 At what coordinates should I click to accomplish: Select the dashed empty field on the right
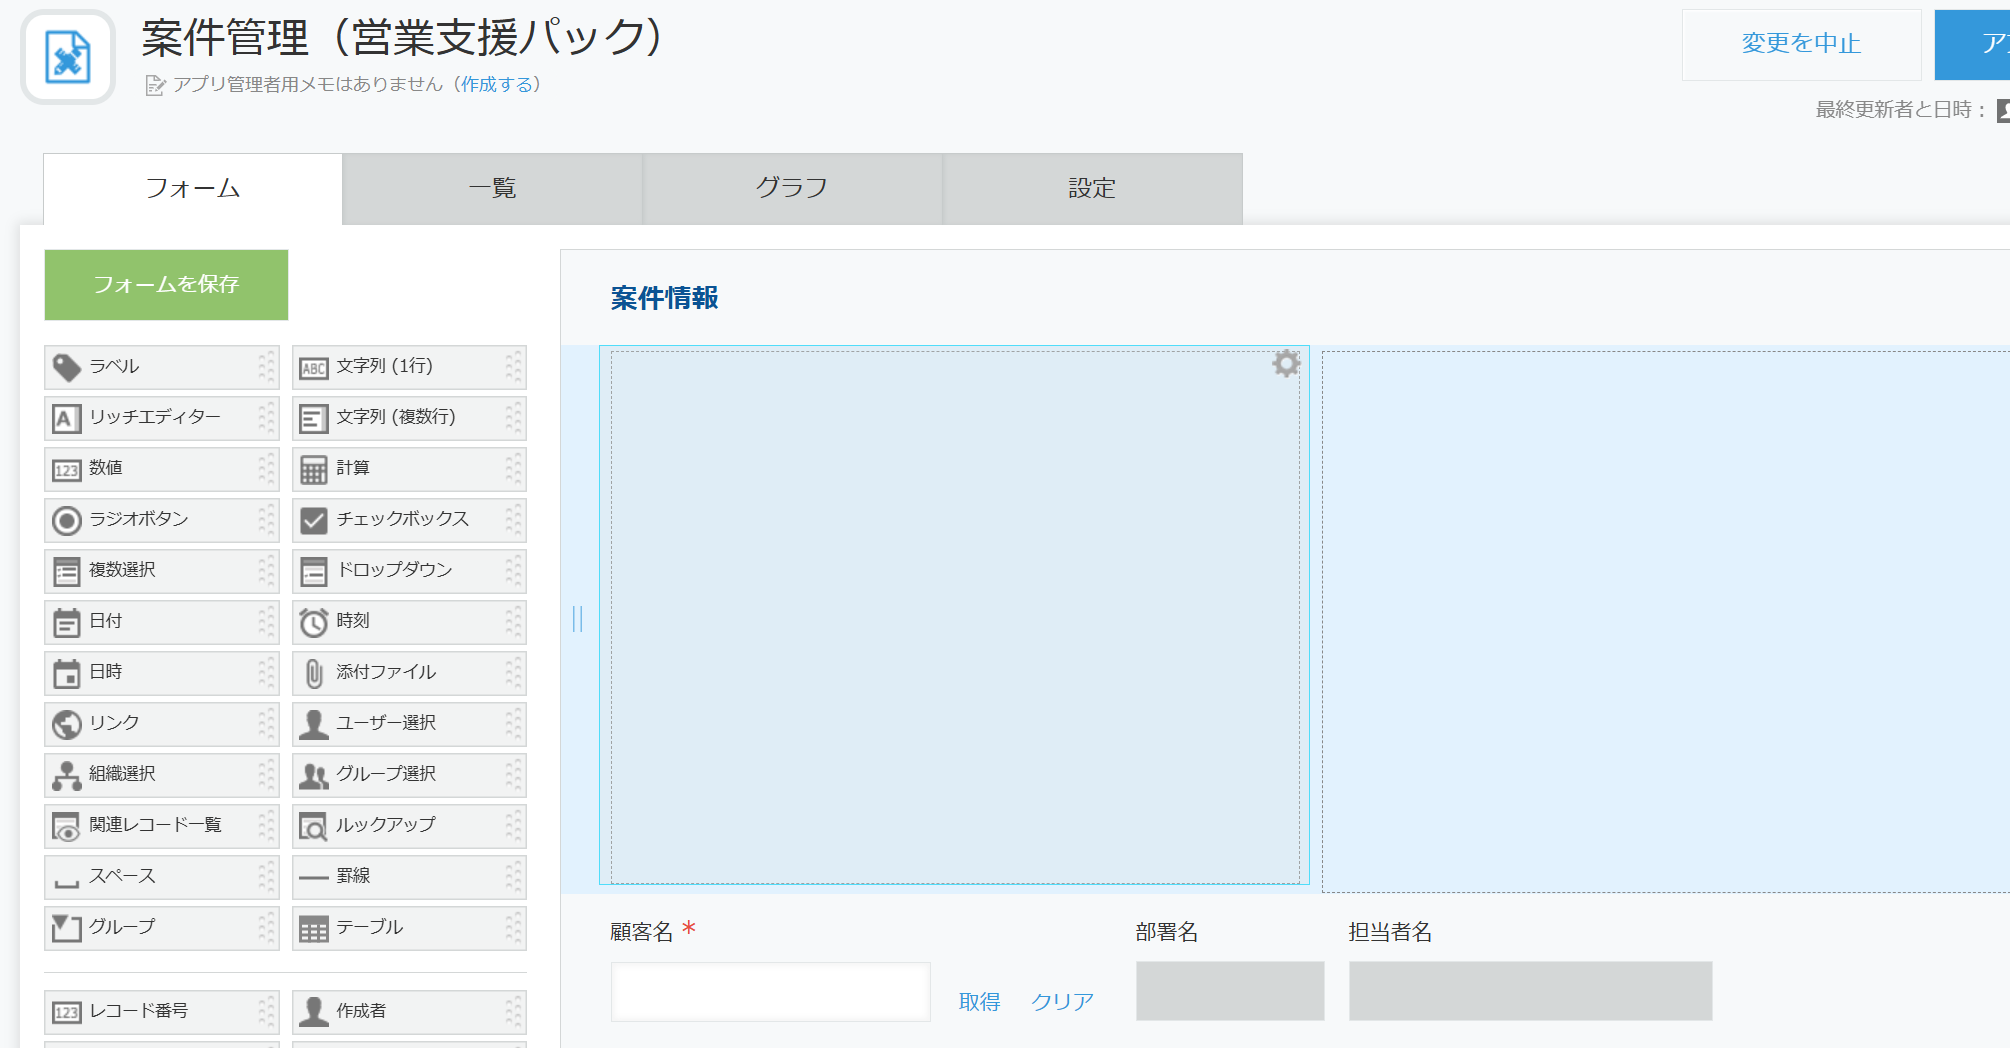click(1666, 621)
